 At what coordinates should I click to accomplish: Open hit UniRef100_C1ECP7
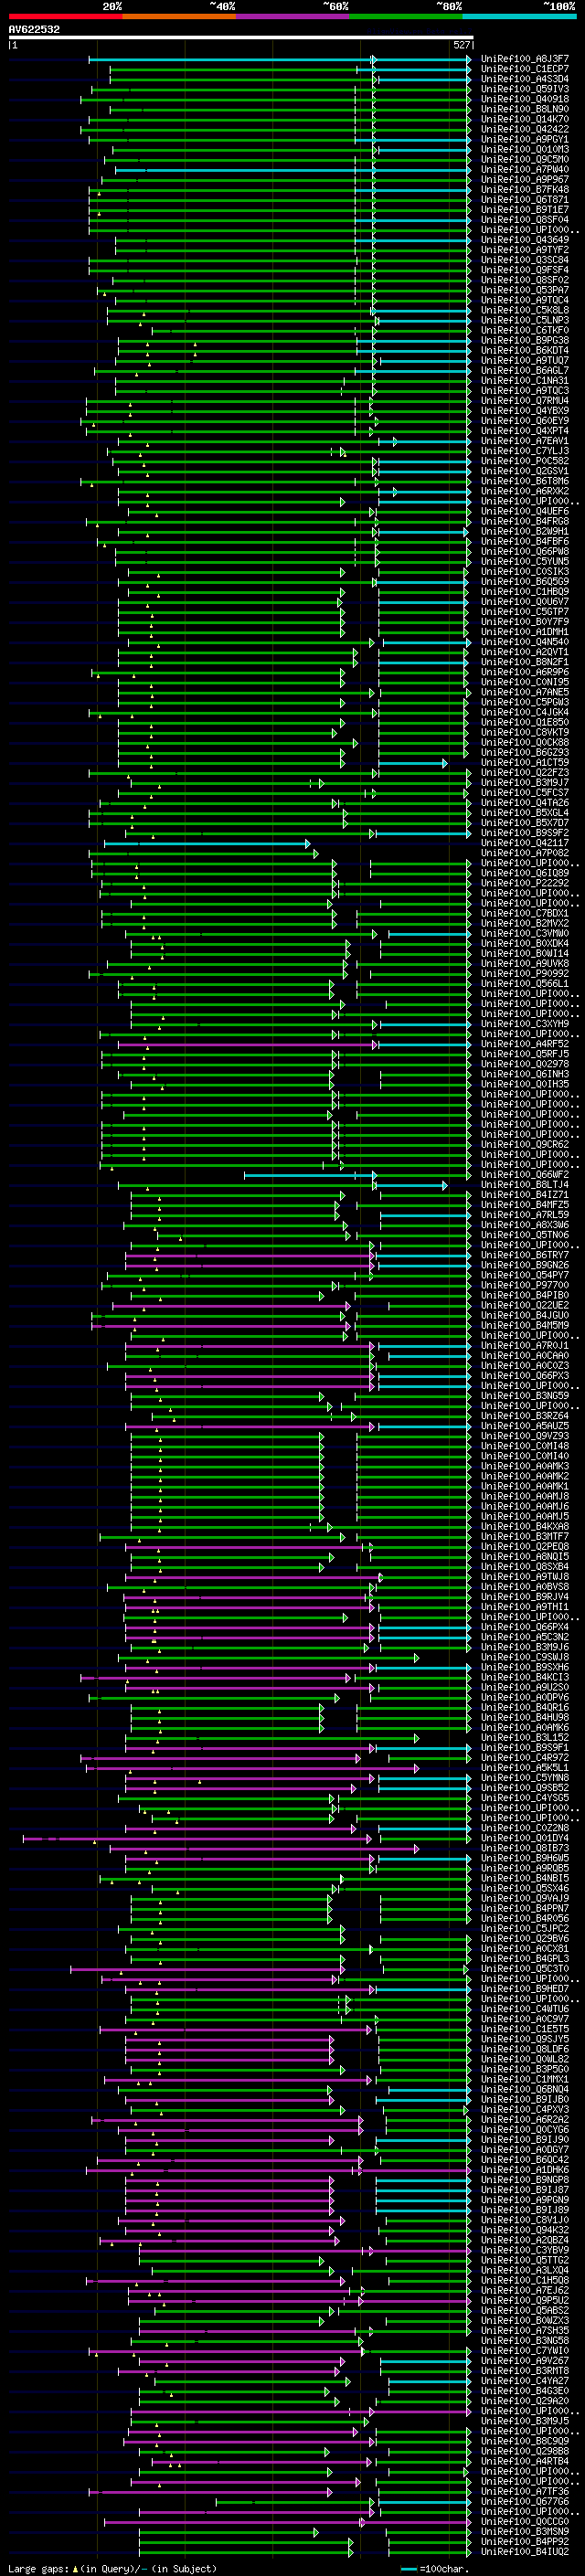click(x=525, y=69)
